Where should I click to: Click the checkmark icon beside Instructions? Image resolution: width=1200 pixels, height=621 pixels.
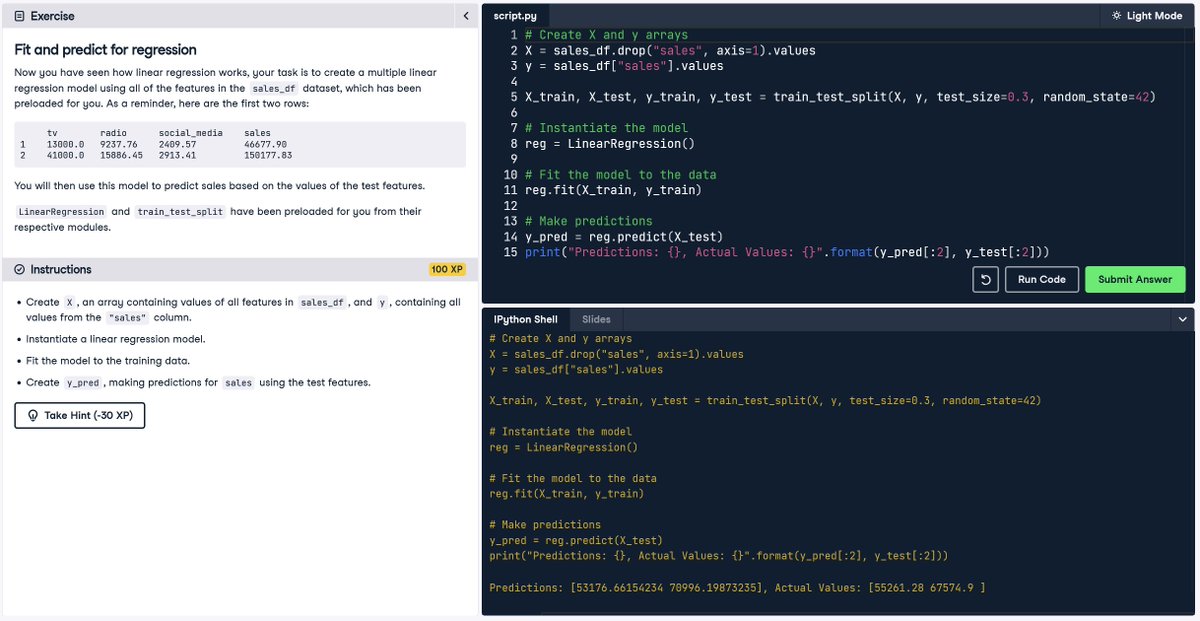pyautogui.click(x=20, y=269)
